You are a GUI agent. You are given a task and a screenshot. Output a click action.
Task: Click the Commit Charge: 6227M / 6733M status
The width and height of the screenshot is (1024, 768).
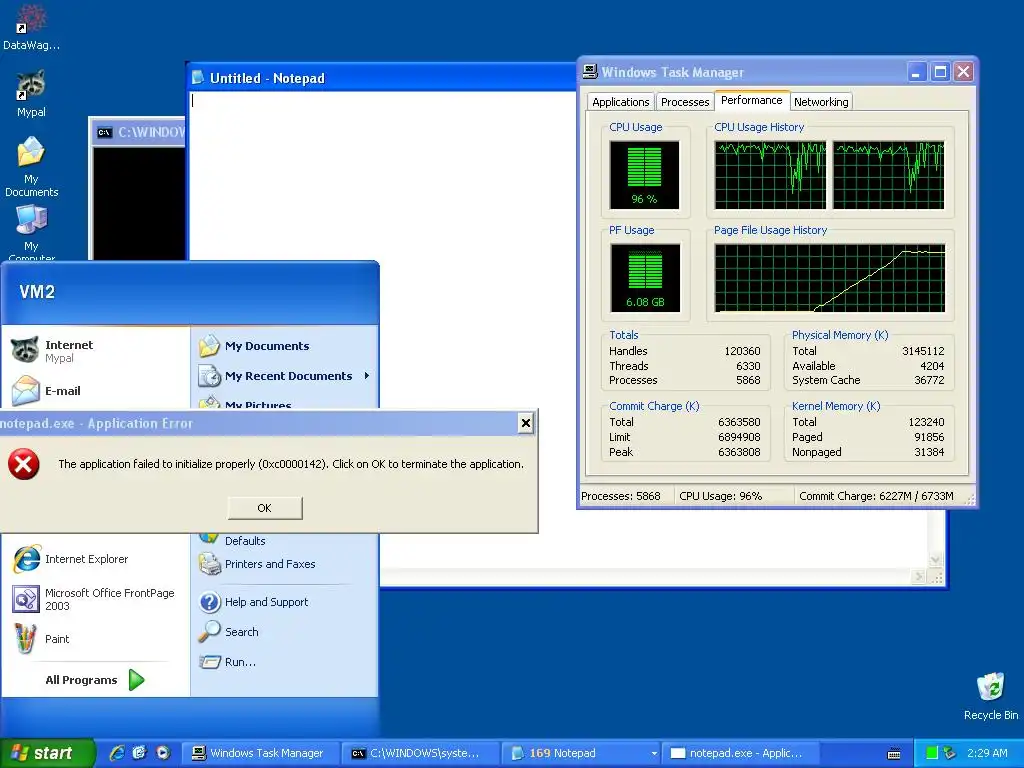876,496
